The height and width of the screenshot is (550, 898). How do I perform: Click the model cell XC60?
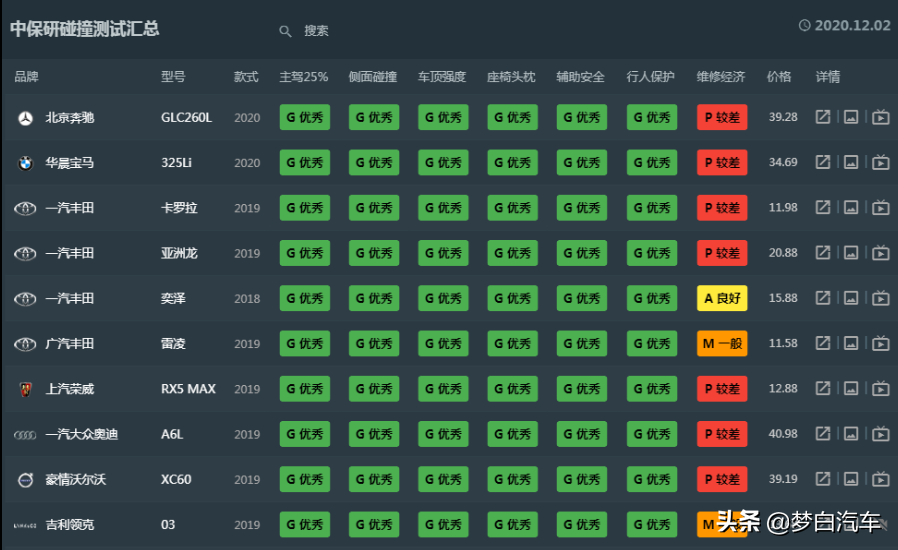[x=176, y=480]
